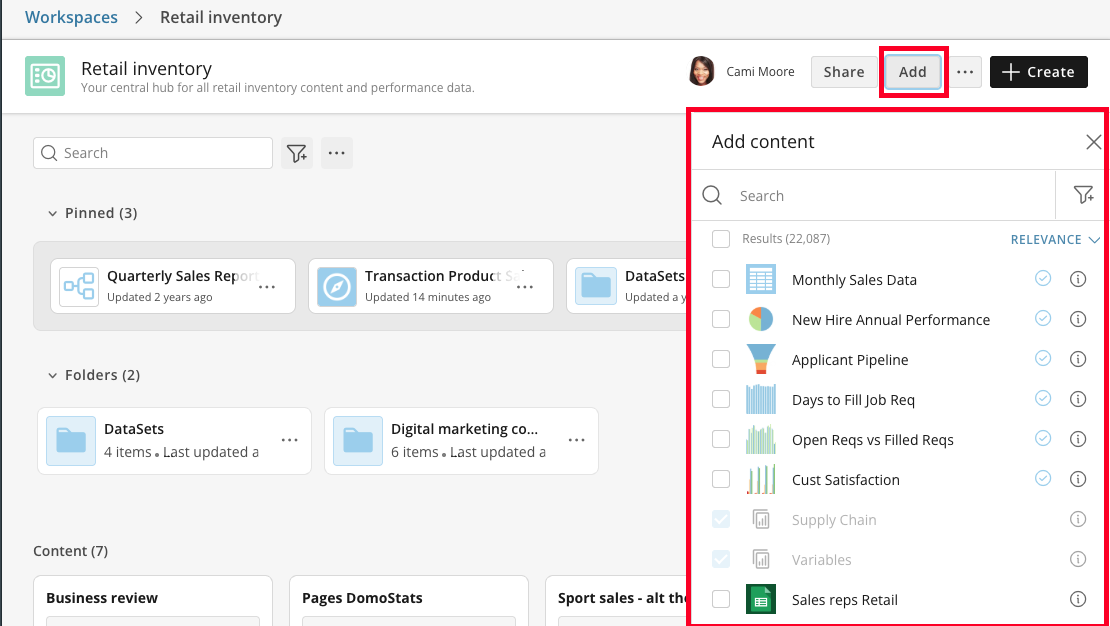Show info for Days to Fill Job Req
The height and width of the screenshot is (626, 1110).
[1077, 399]
